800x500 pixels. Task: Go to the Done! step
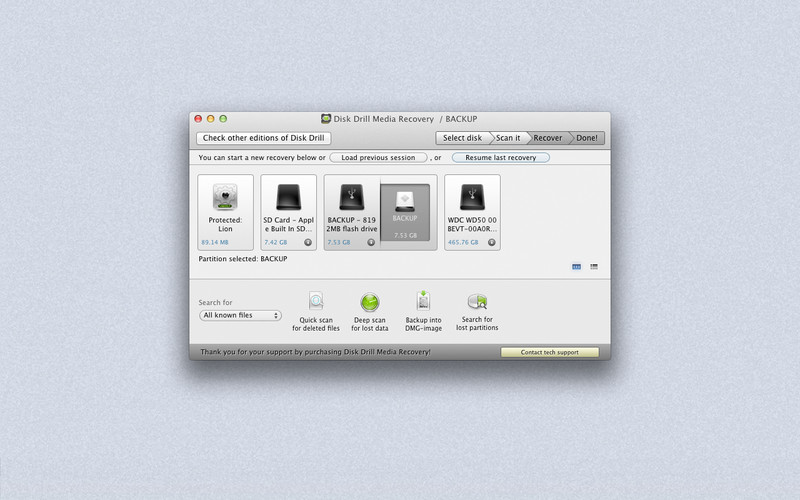(587, 138)
